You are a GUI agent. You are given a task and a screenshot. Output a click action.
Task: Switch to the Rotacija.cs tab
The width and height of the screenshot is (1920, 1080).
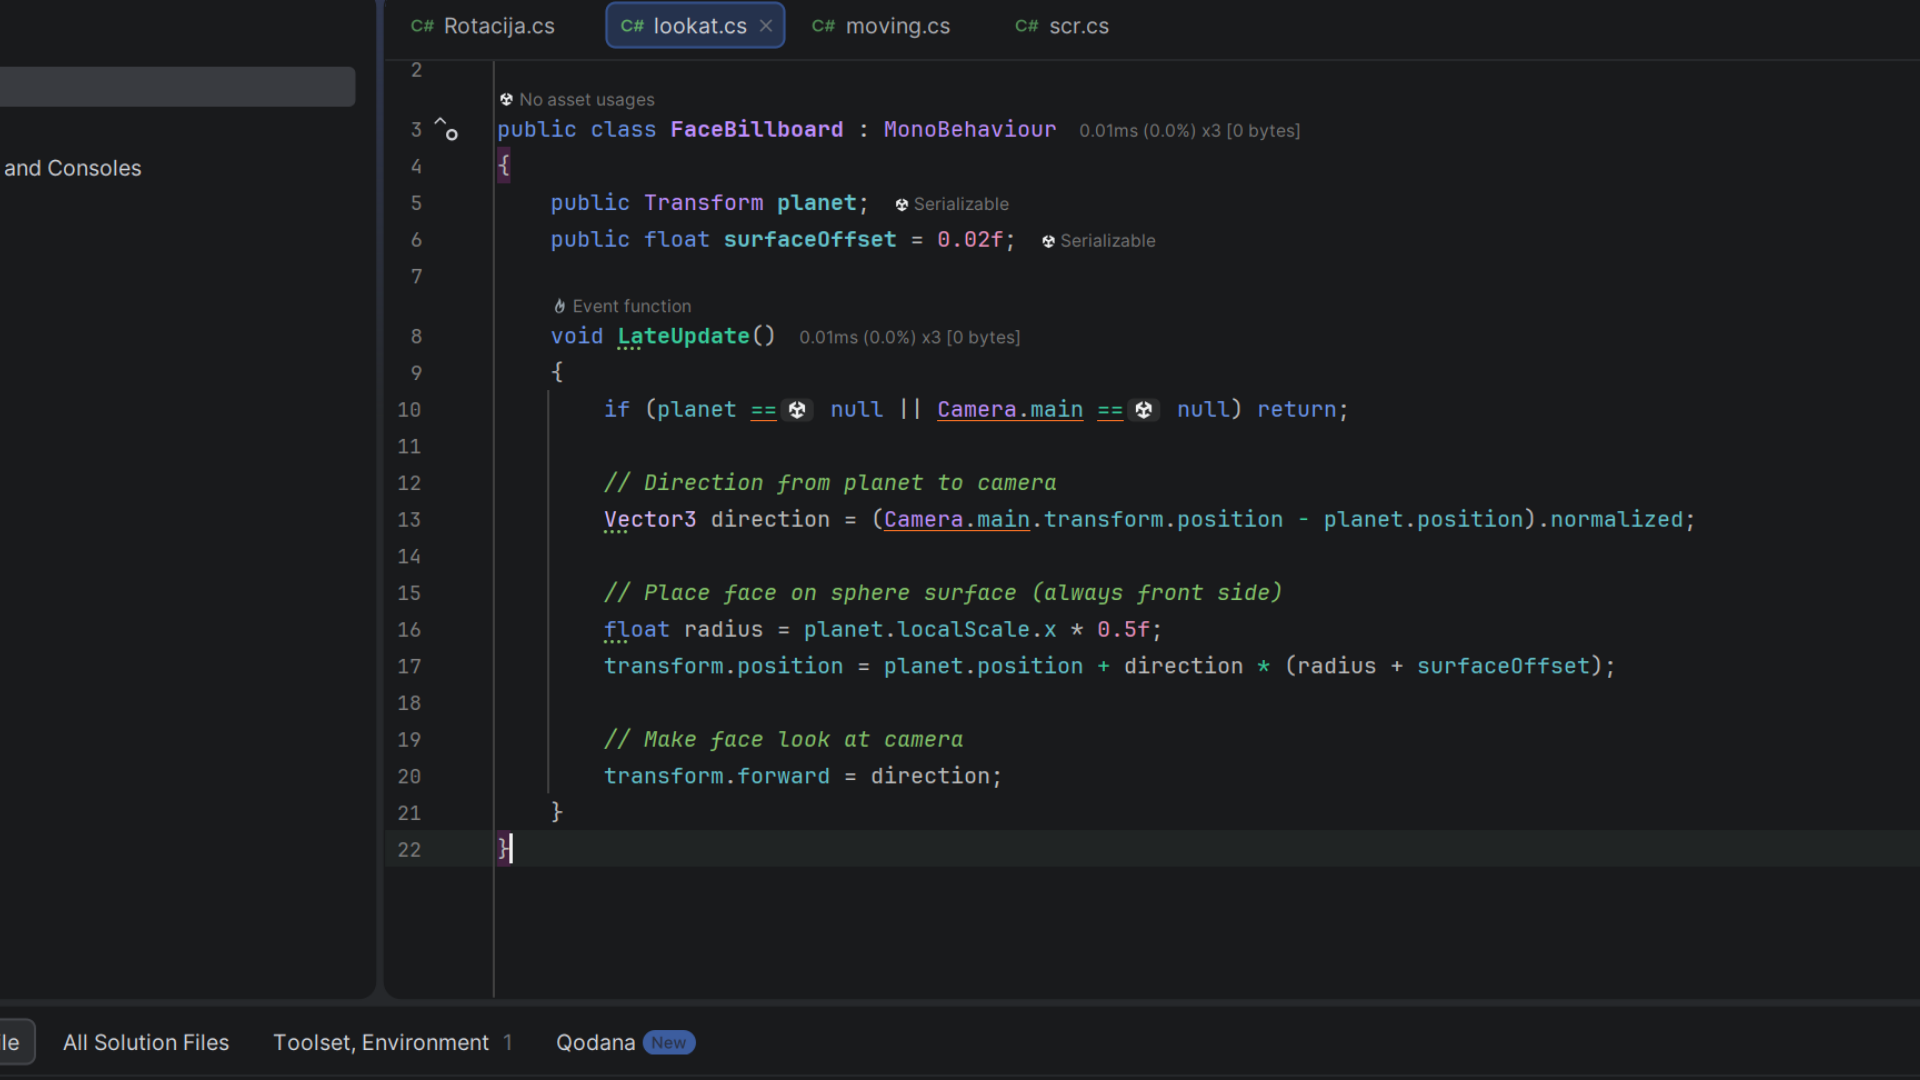tap(498, 27)
